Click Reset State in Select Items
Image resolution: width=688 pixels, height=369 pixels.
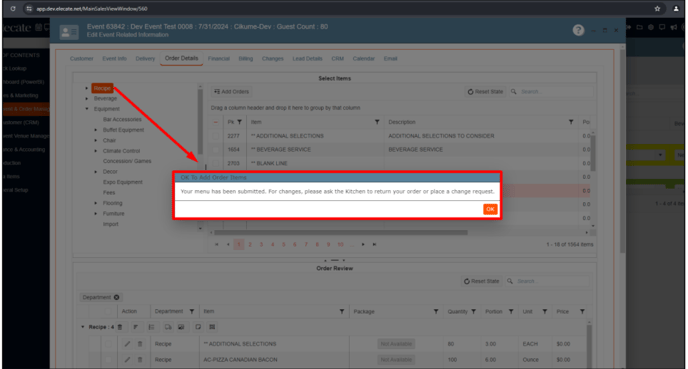click(485, 92)
